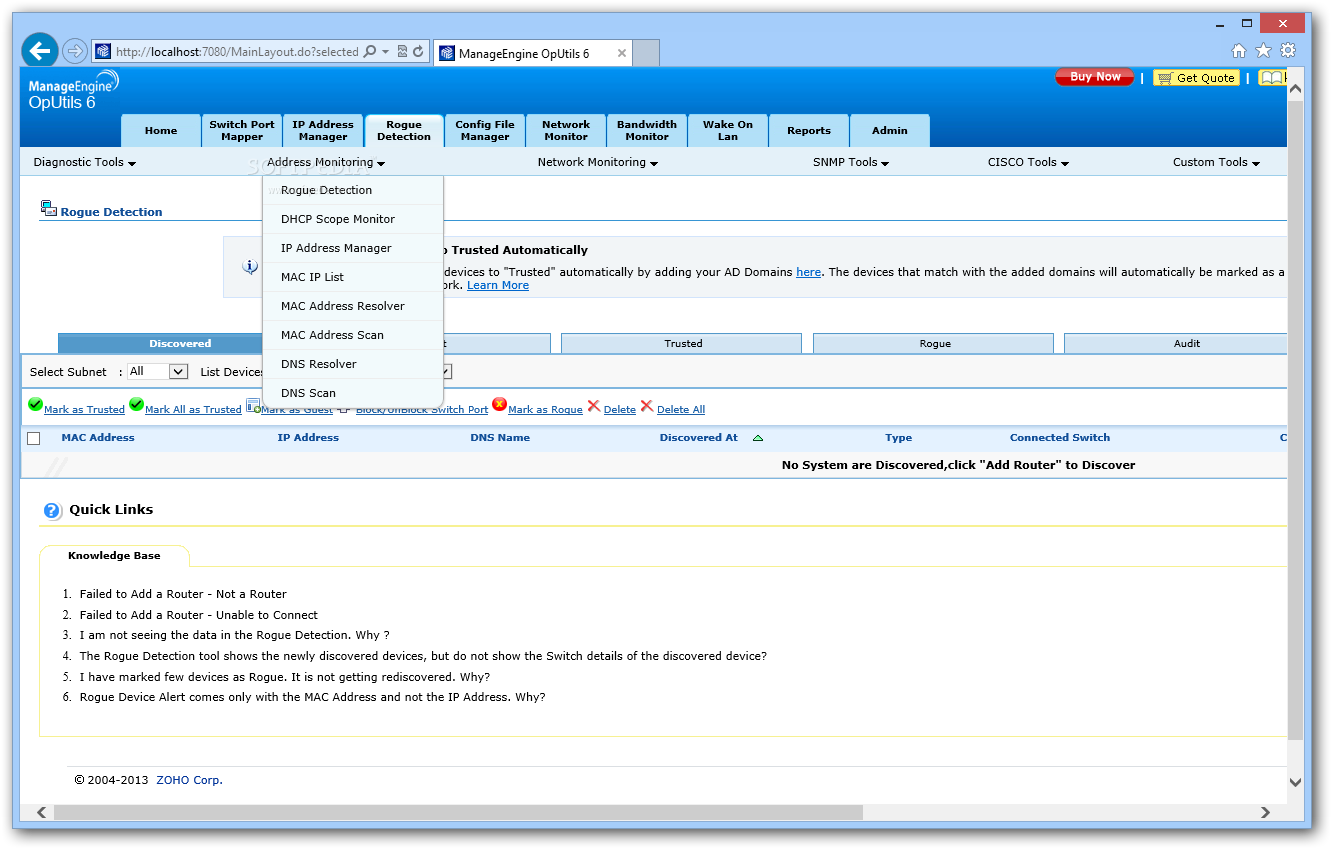Click the Quick Links question mark icon
The height and width of the screenshot is (849, 1332).
(52, 511)
